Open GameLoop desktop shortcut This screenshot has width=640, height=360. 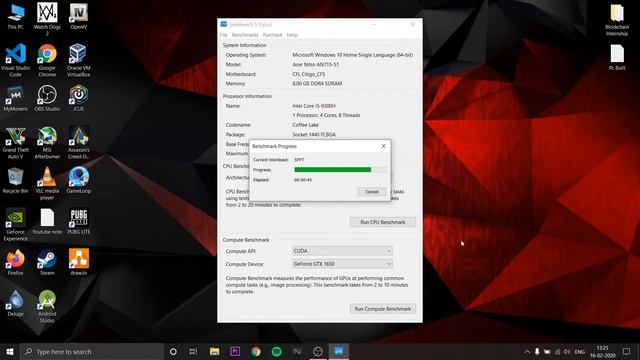[78, 180]
